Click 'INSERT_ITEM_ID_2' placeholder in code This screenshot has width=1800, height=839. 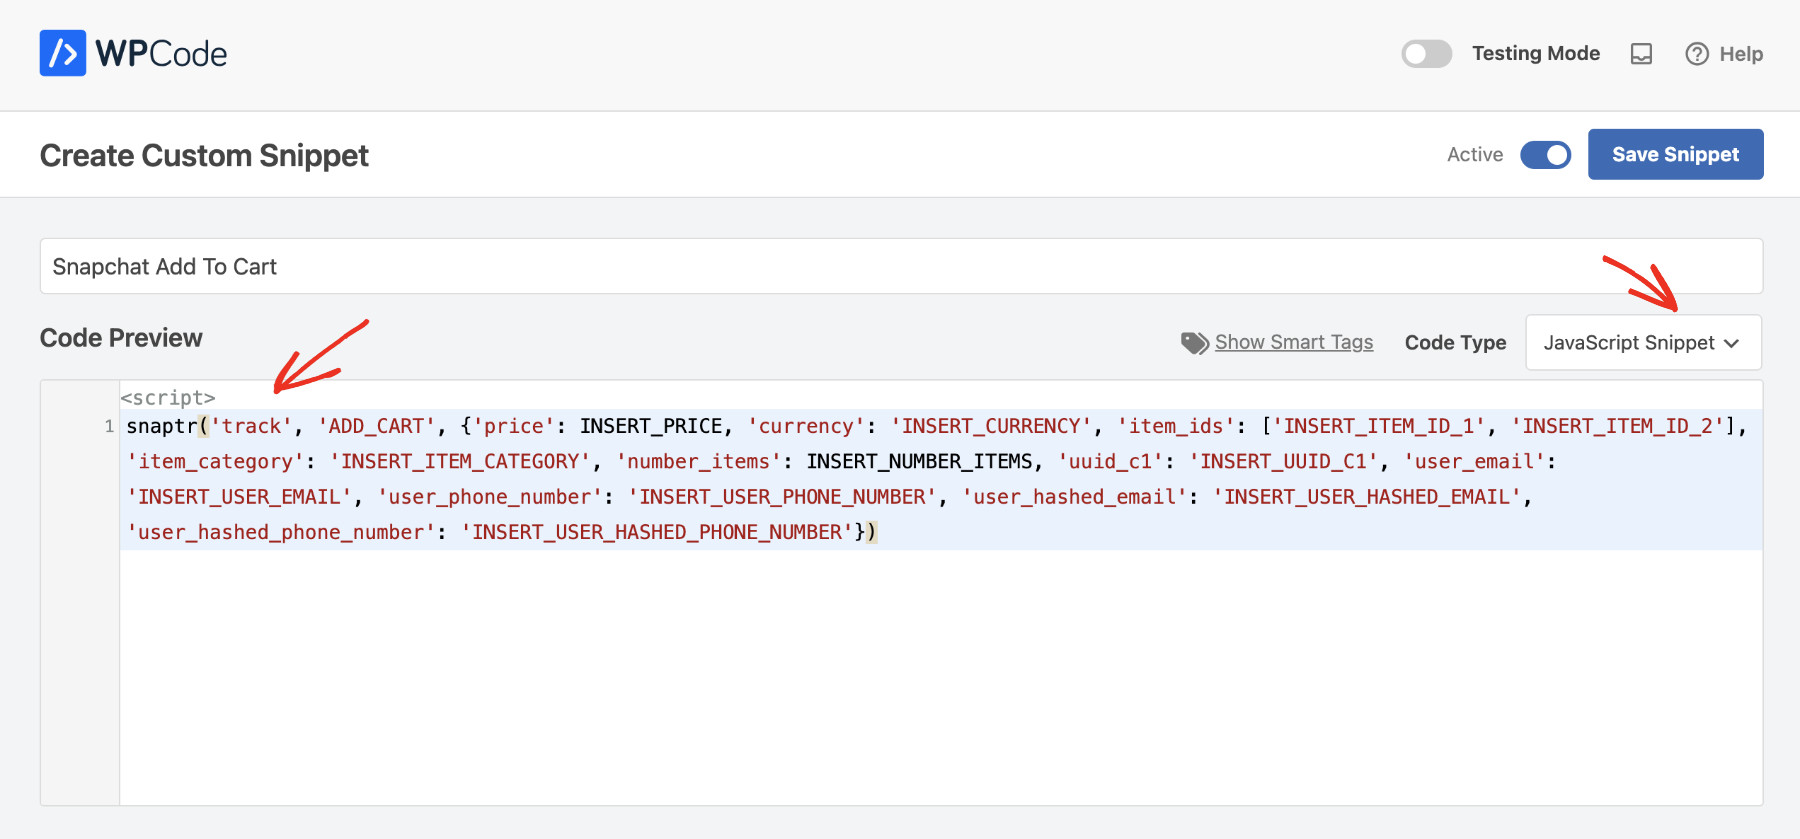(1617, 427)
